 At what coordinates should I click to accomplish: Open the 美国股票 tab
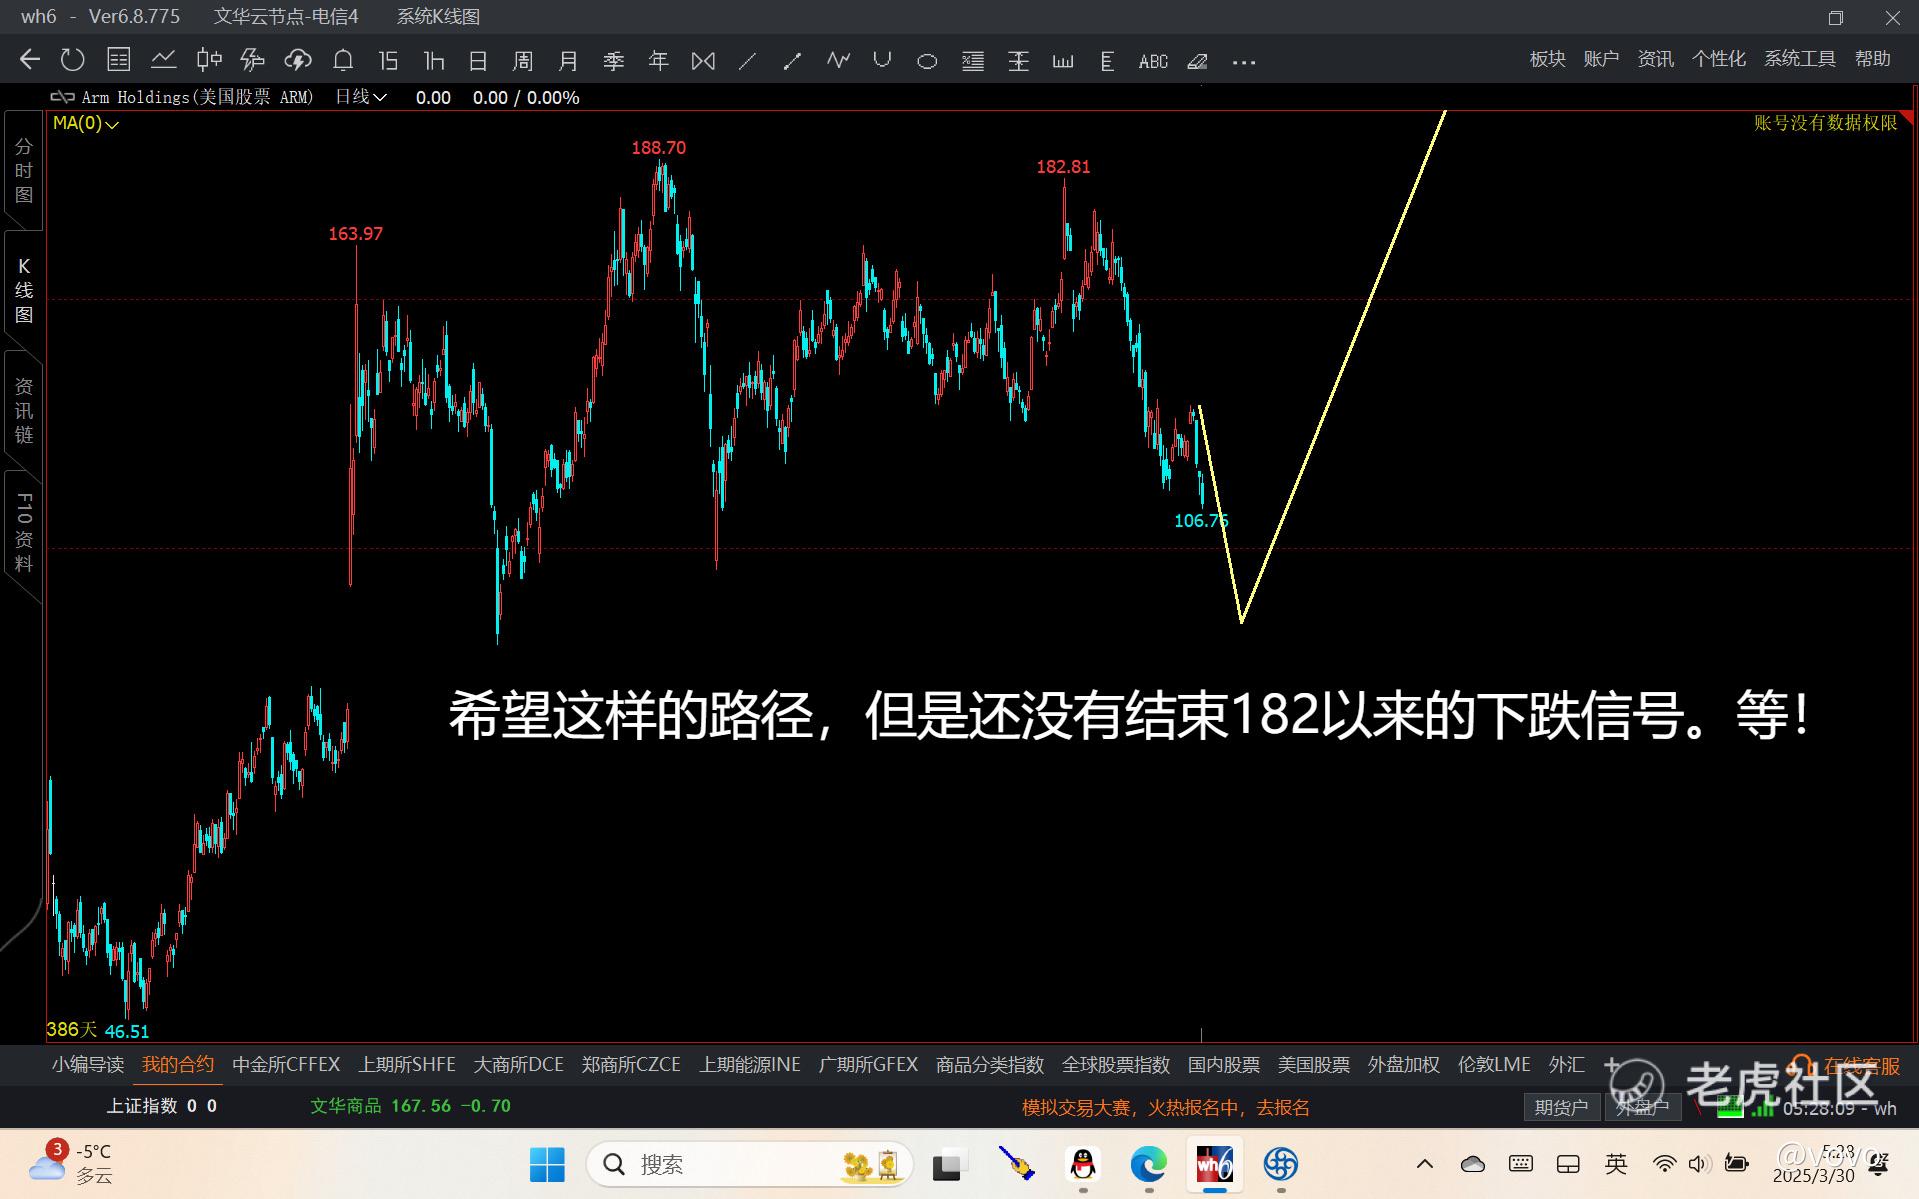click(x=1314, y=1065)
